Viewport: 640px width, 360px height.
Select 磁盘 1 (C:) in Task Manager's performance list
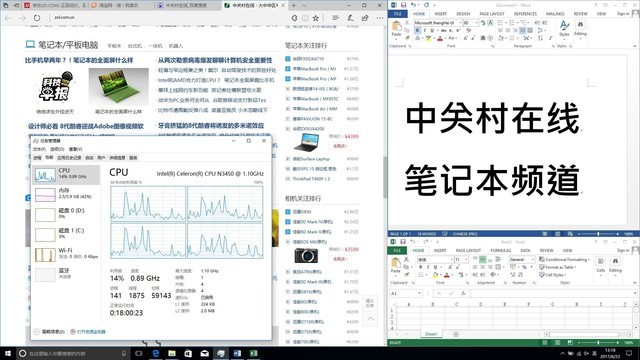66,234
